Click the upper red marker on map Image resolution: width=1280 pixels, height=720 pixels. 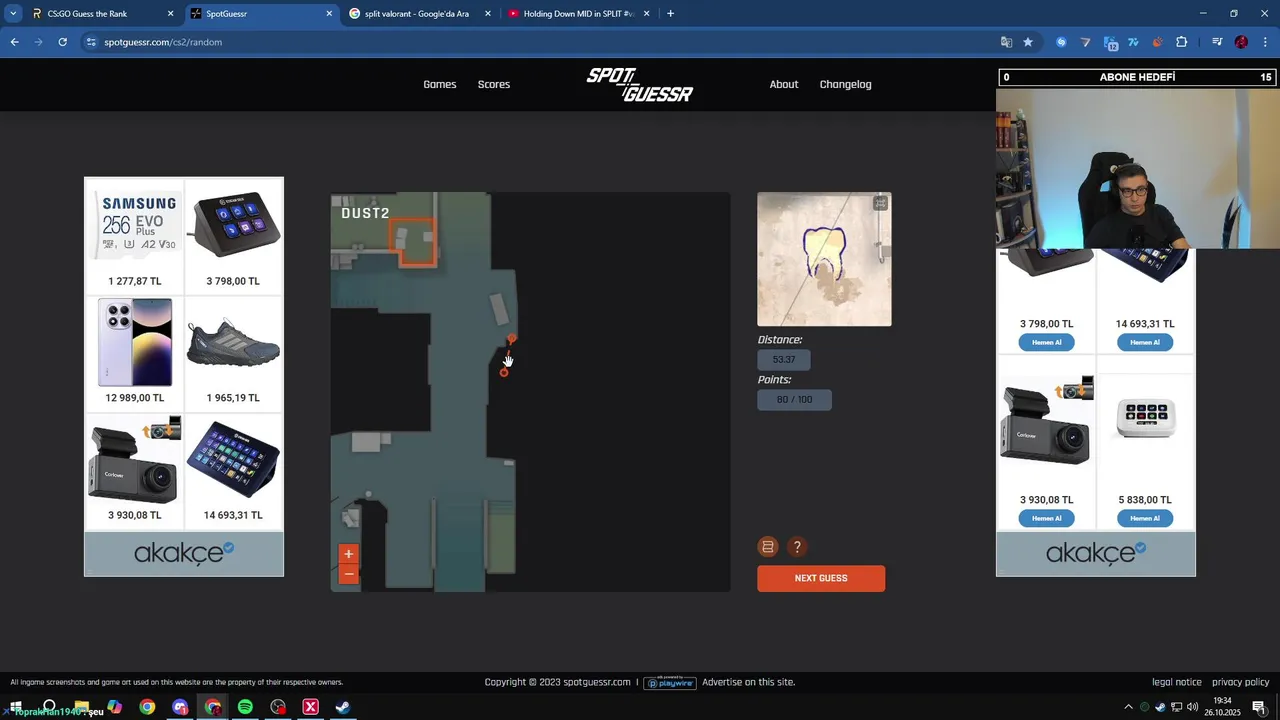[x=512, y=340]
